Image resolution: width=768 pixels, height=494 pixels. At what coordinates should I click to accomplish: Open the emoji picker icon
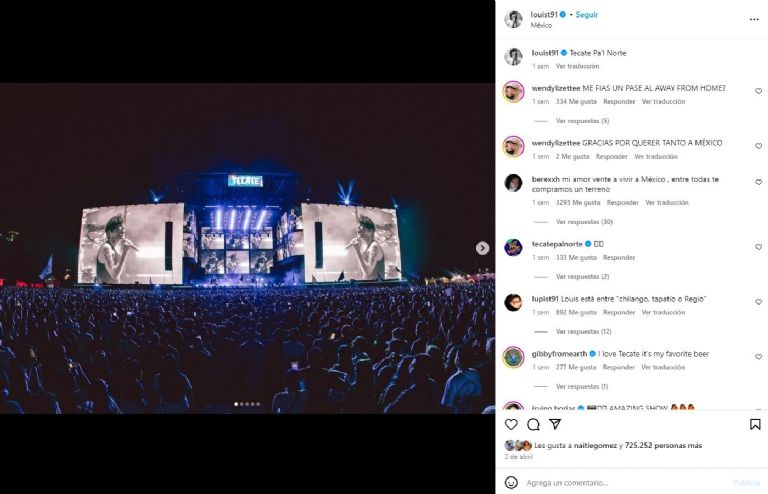coord(512,482)
